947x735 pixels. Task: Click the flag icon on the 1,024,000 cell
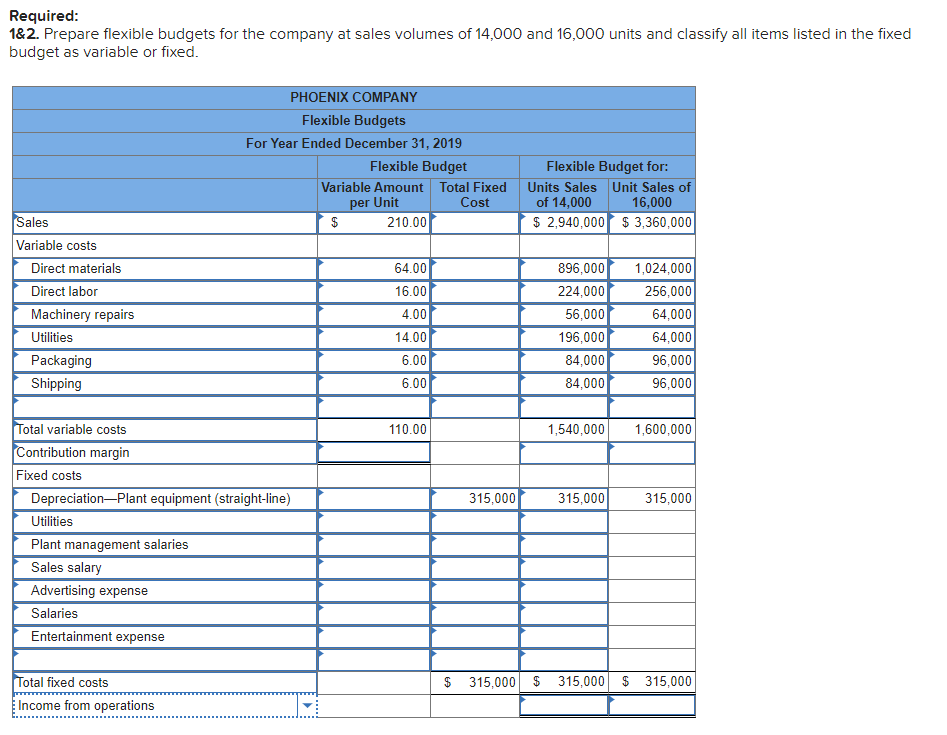[611, 268]
